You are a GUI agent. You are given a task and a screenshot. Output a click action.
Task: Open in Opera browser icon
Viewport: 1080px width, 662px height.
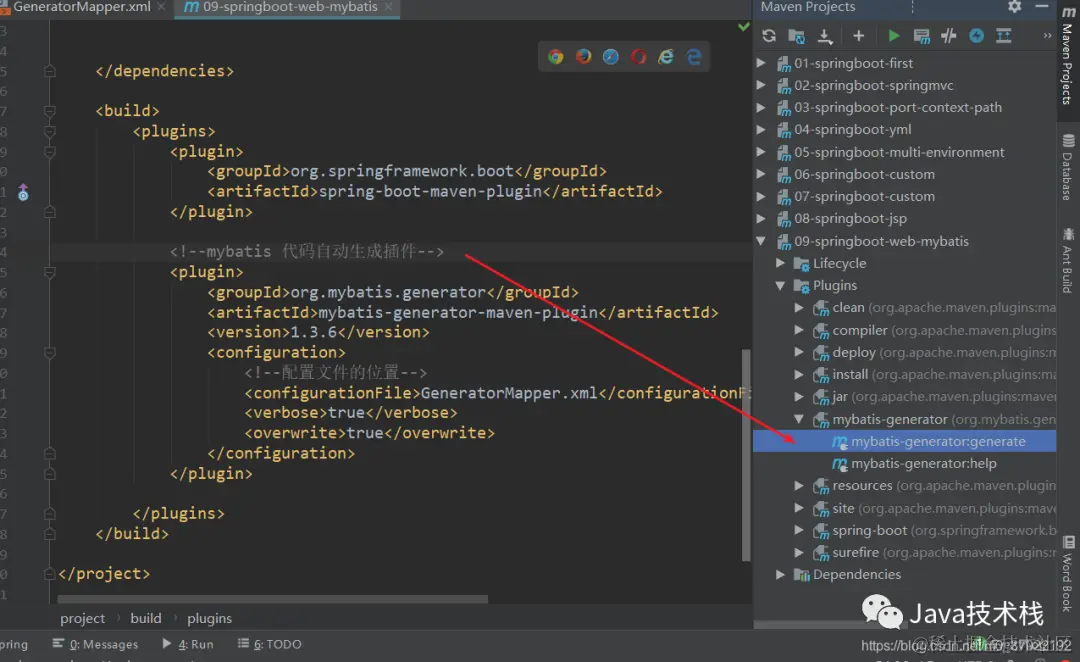(x=638, y=56)
